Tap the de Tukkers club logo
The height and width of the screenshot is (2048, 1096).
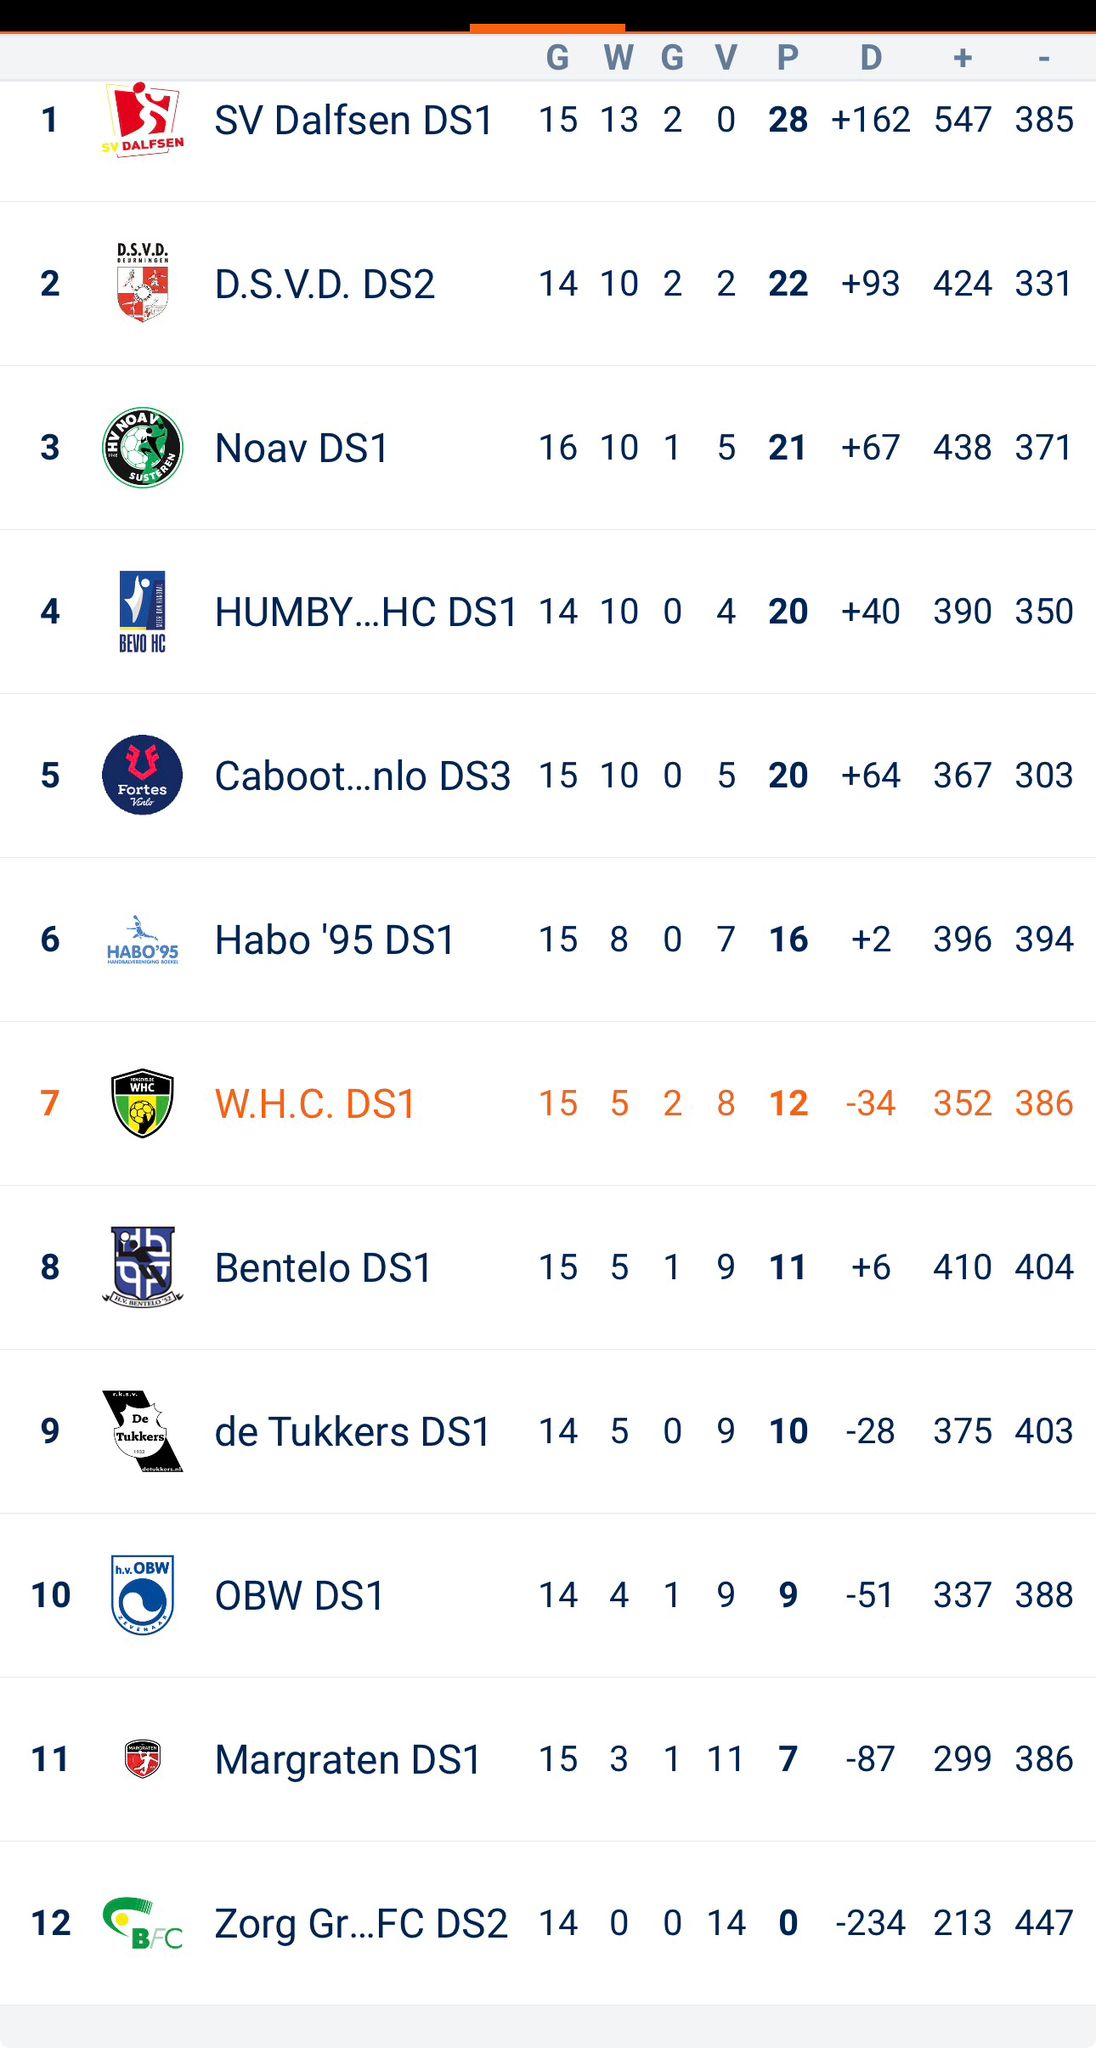[143, 1431]
